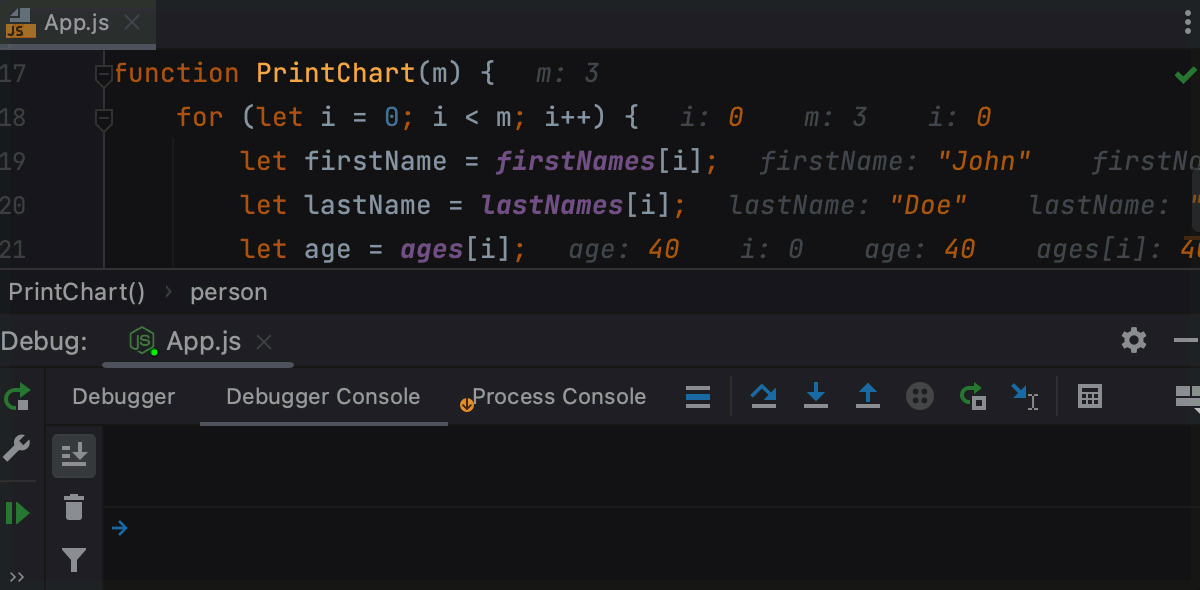Click person in the breadcrumb bar
Screen dimensions: 1200x590
pyautogui.click(x=229, y=293)
